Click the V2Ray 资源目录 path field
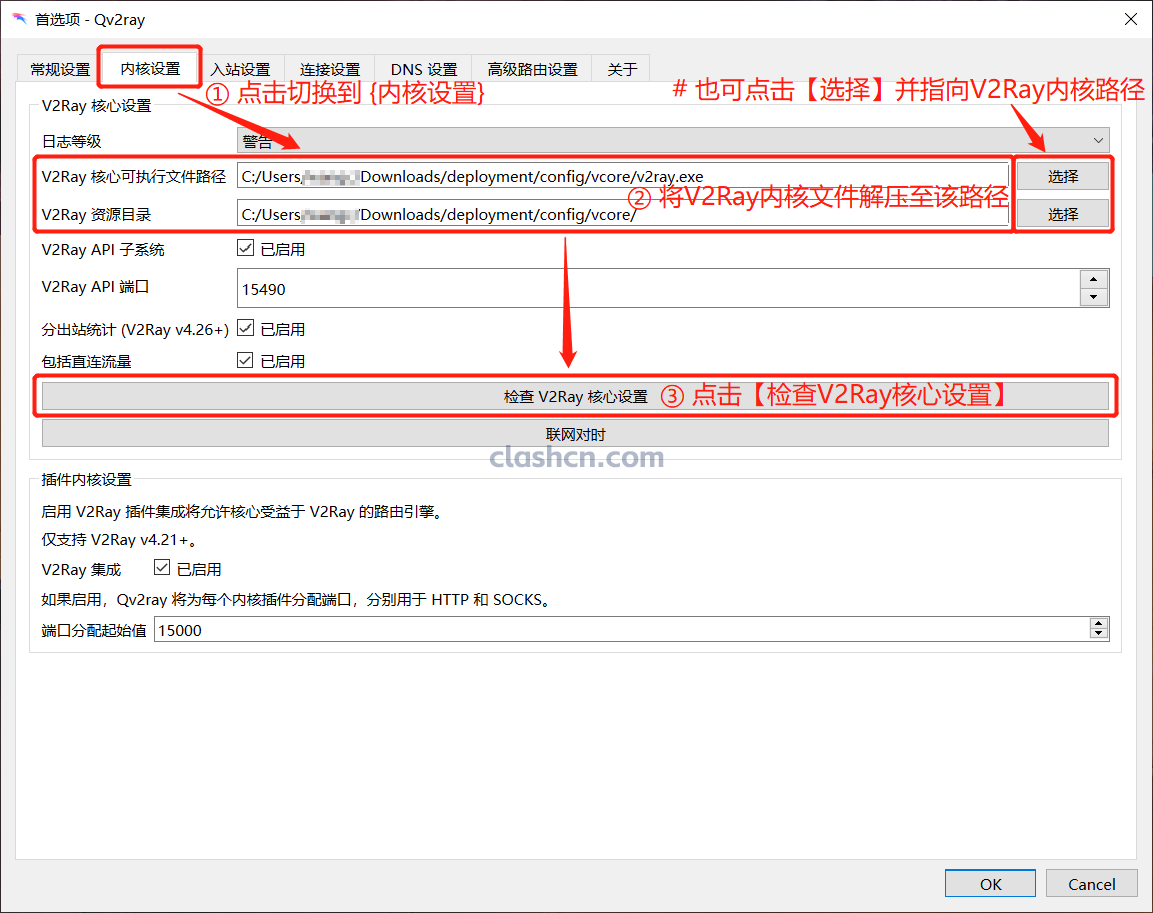 622,215
